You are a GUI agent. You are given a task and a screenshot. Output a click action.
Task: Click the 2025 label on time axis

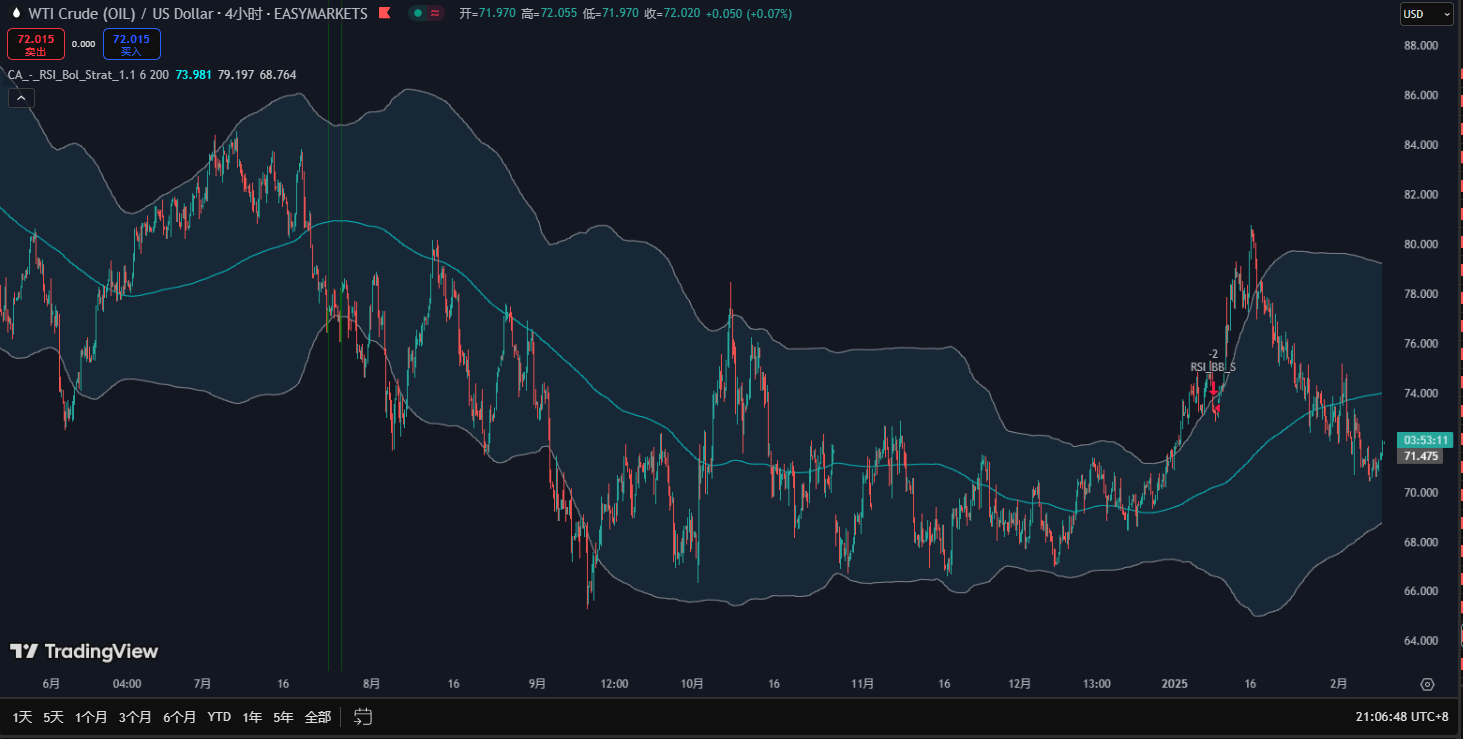coord(1174,684)
